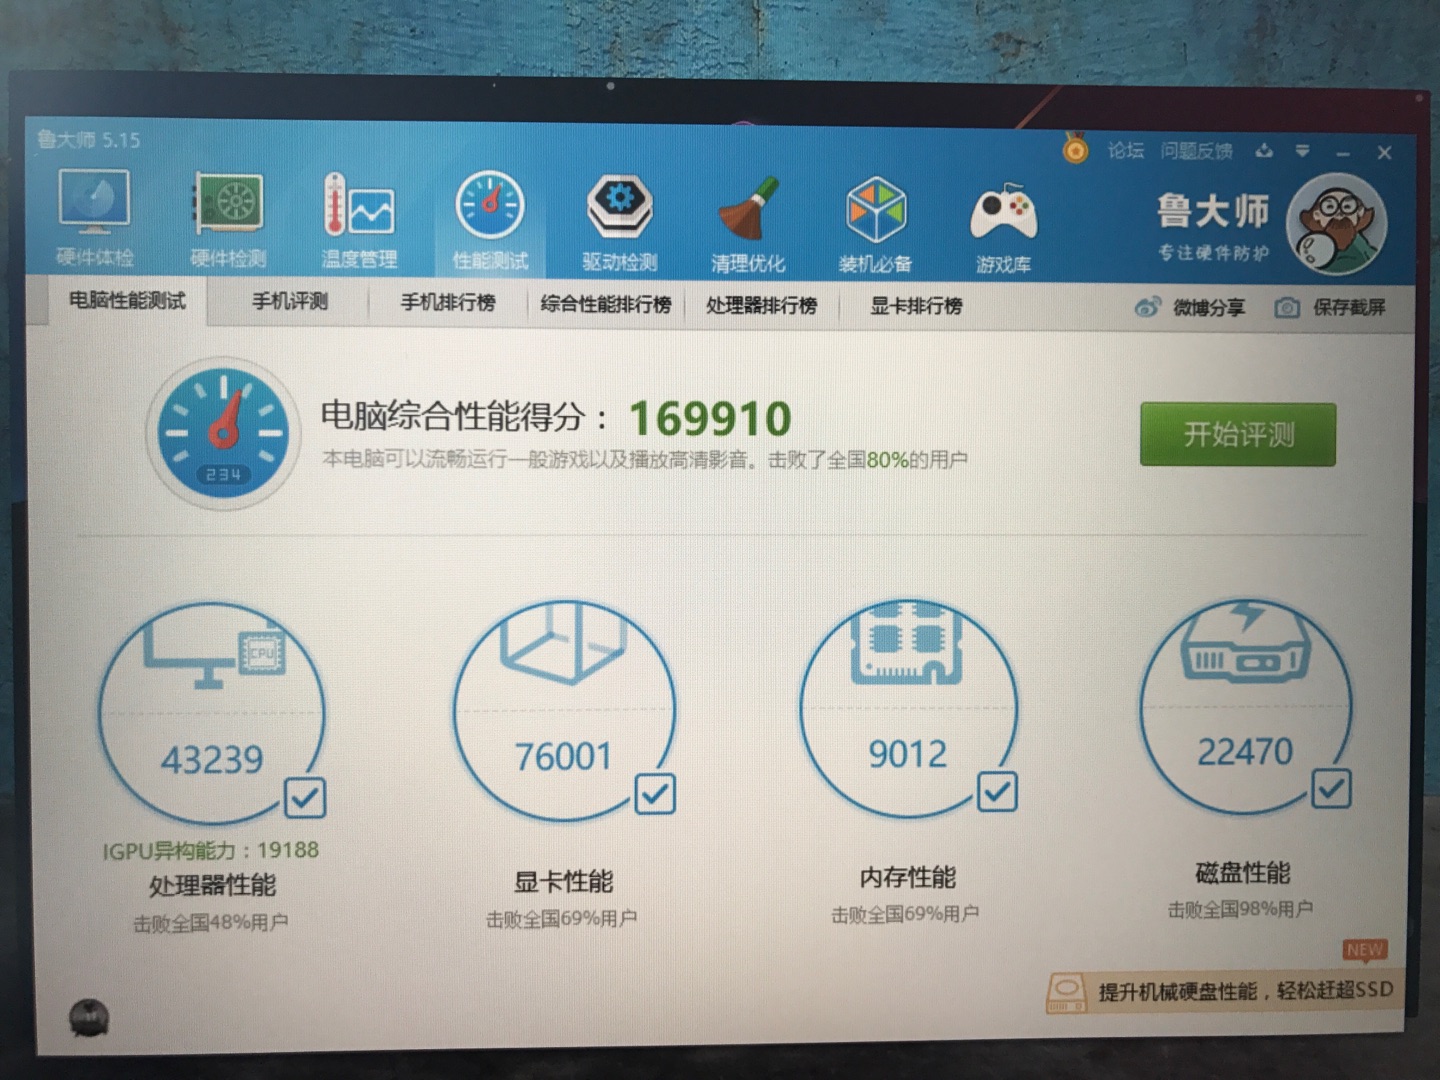Screen dimensions: 1440x1080
Task: Switch to the 处理器排行榜 tab
Action: click(x=762, y=305)
